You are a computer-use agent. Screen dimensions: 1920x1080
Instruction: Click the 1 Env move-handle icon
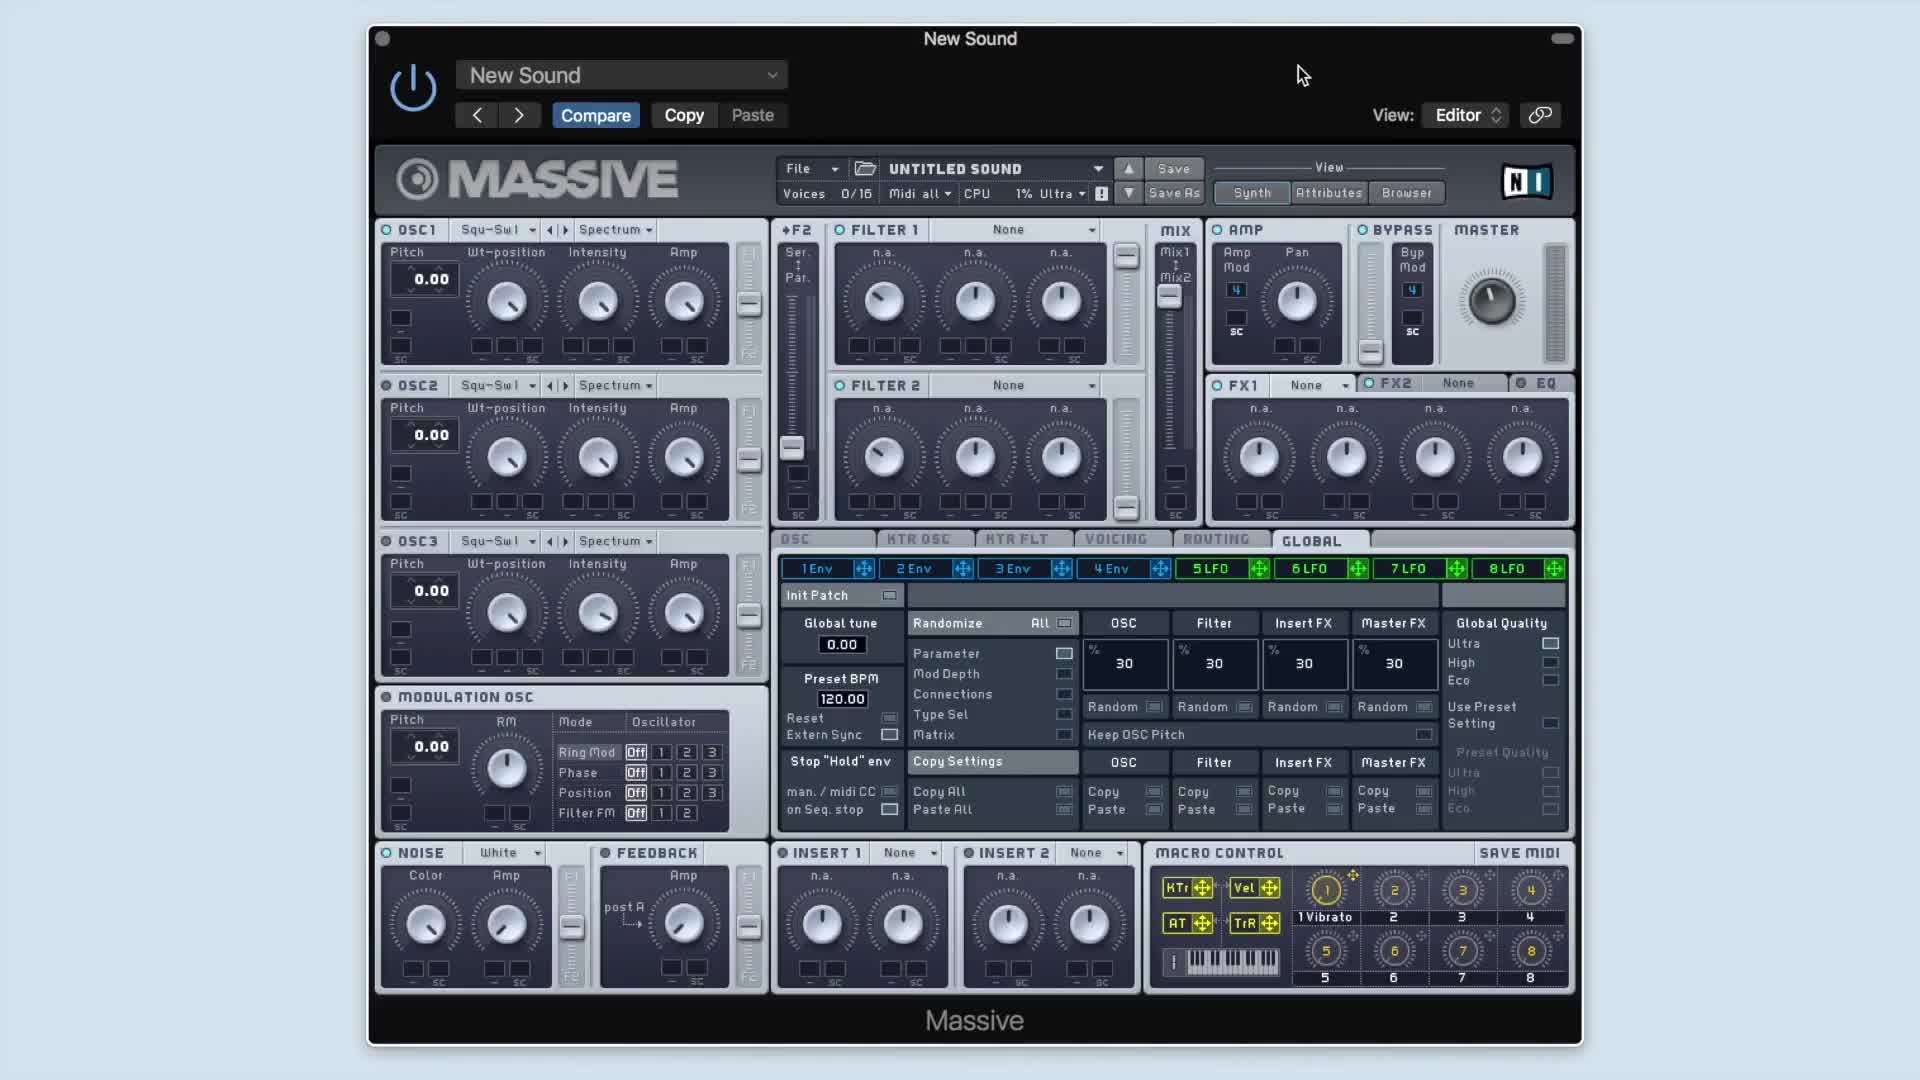pos(864,569)
